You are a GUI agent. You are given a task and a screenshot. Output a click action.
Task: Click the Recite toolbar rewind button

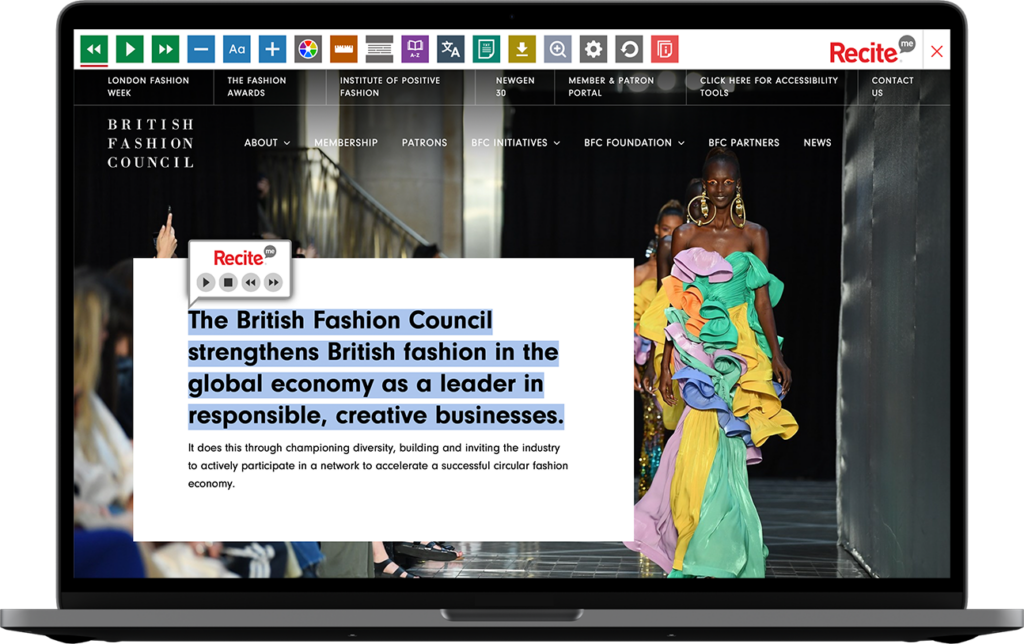pos(94,49)
